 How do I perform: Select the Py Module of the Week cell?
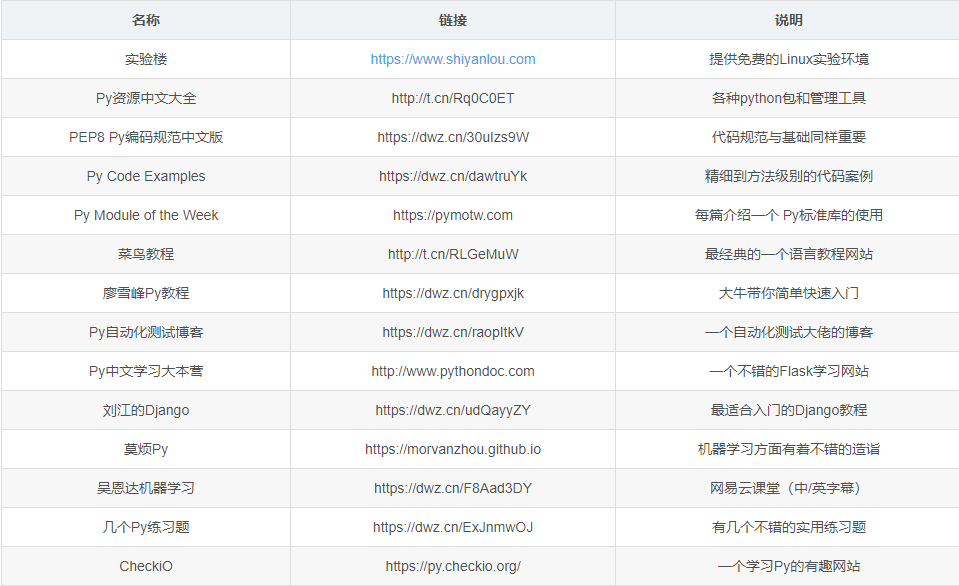point(146,215)
